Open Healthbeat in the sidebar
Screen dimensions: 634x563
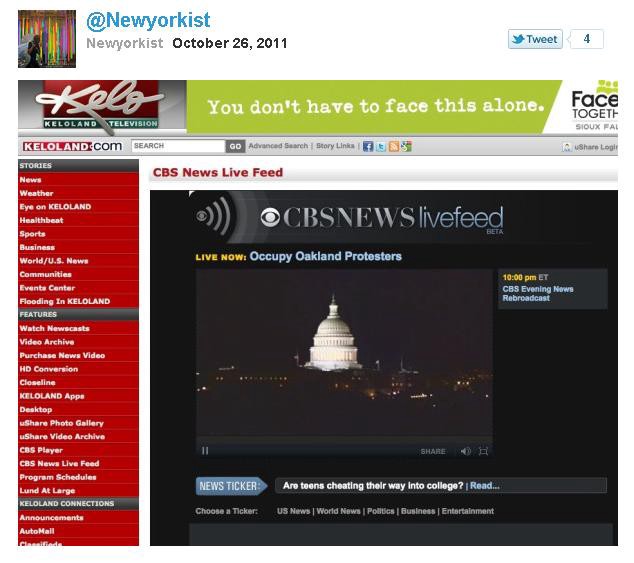click(x=78, y=220)
